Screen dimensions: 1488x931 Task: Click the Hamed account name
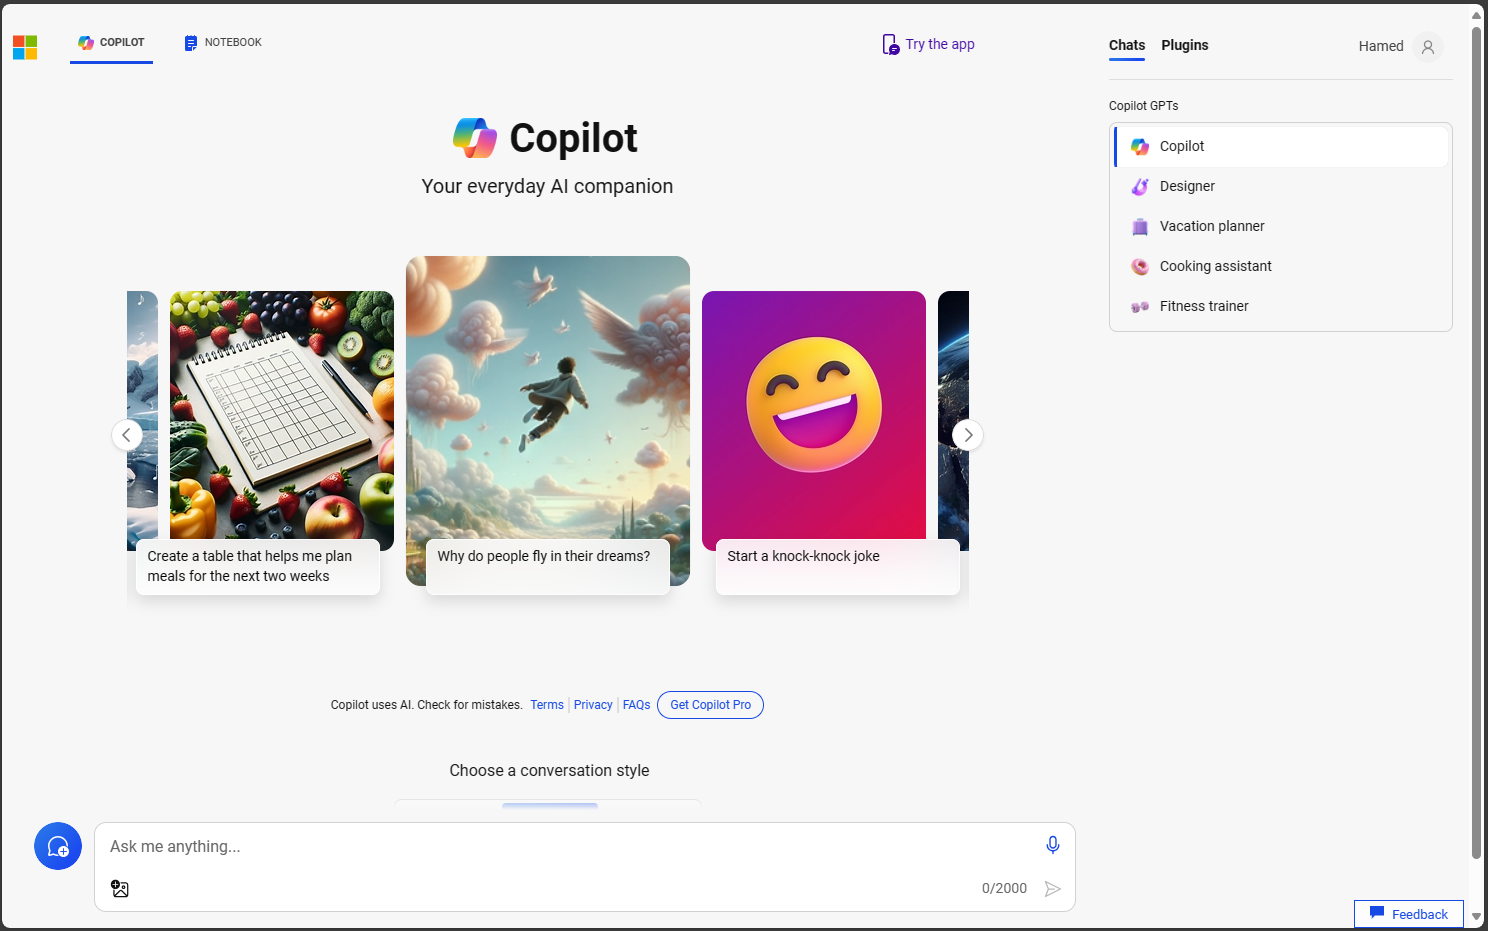[1381, 46]
